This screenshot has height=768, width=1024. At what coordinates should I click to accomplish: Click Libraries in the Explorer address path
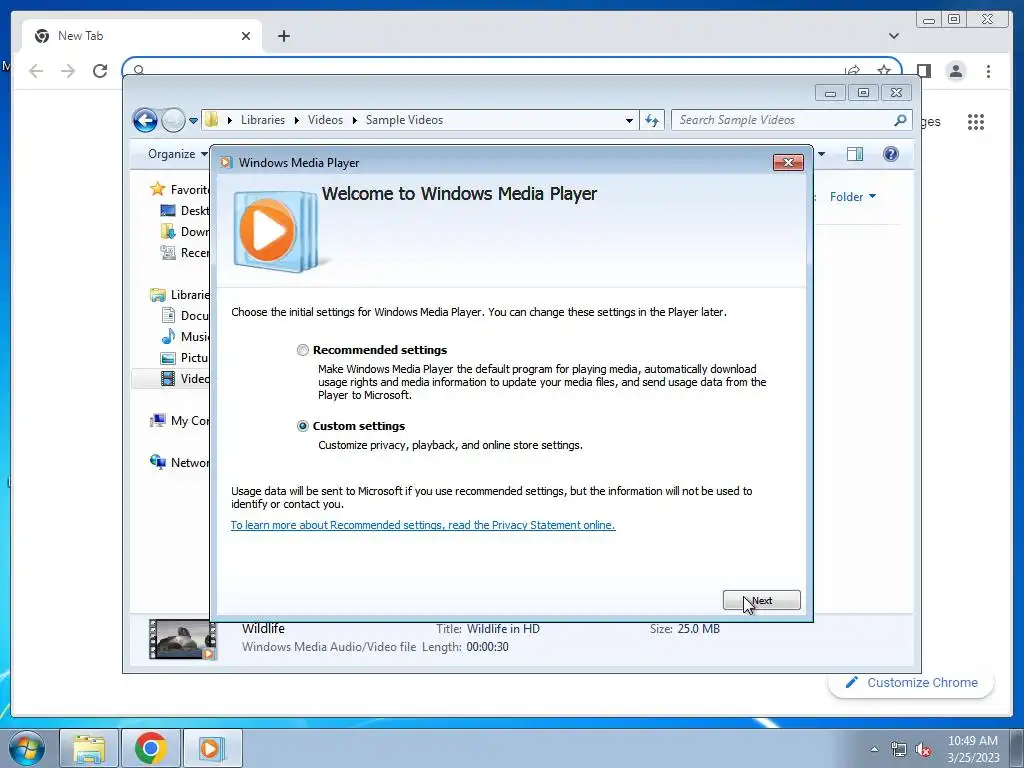tap(263, 120)
